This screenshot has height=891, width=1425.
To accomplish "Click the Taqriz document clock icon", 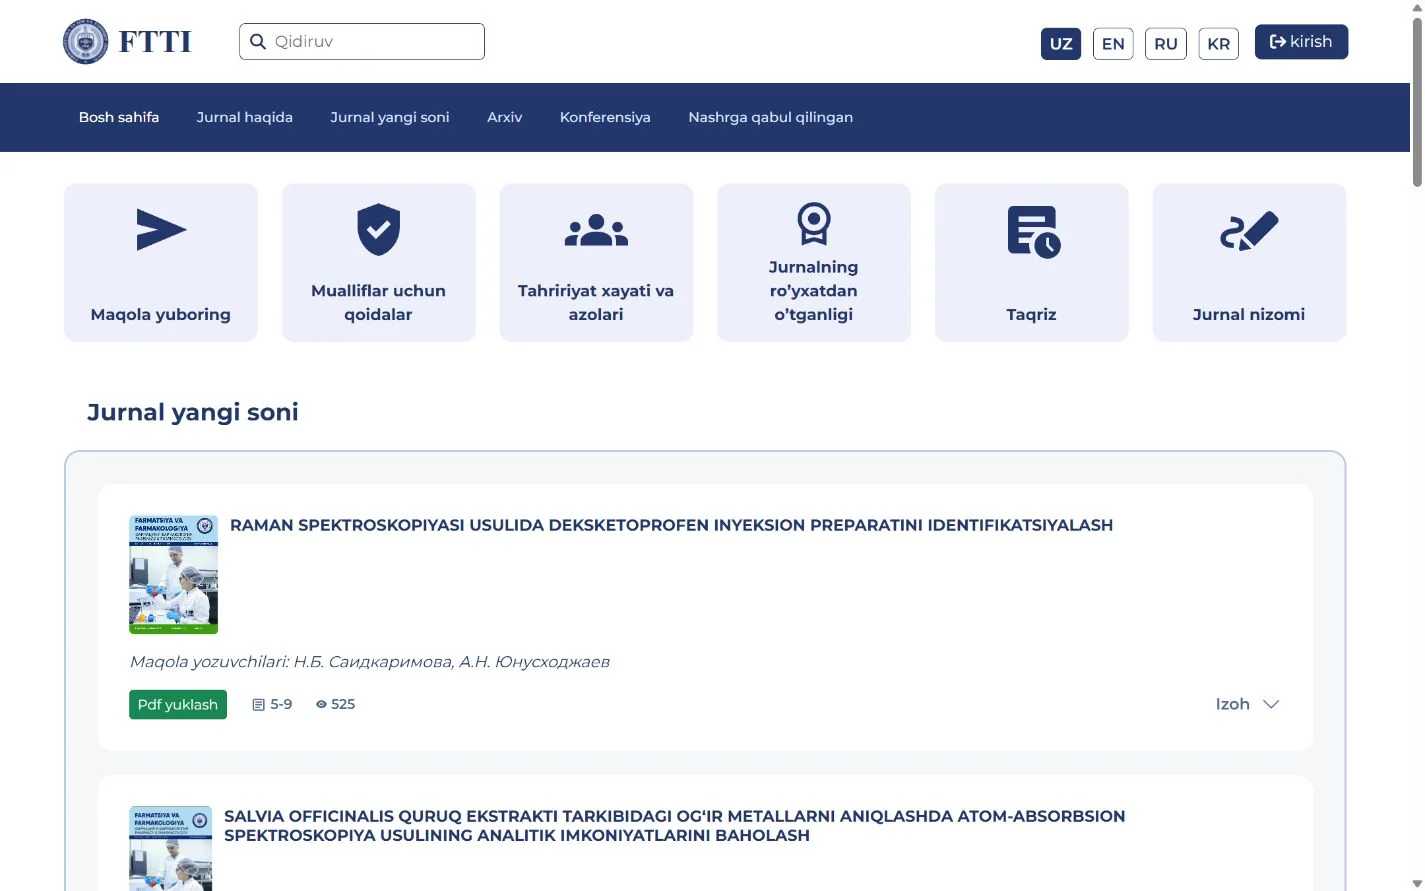I will [1033, 232].
